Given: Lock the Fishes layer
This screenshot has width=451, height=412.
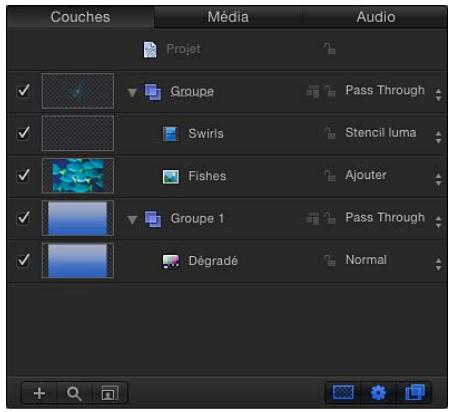Looking at the screenshot, I should pyautogui.click(x=330, y=175).
